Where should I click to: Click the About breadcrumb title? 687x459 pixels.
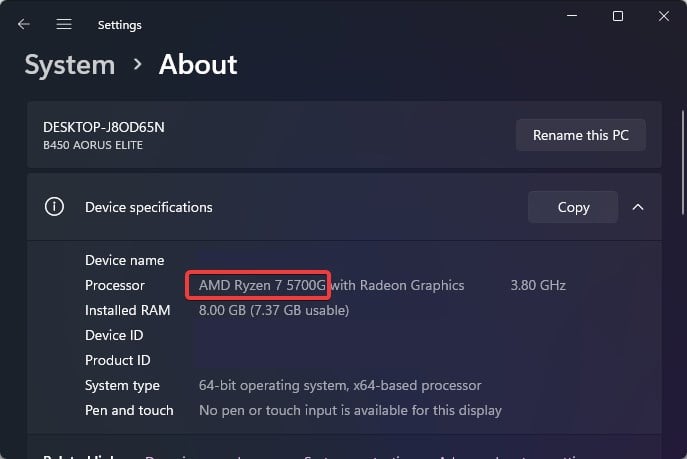(x=198, y=65)
